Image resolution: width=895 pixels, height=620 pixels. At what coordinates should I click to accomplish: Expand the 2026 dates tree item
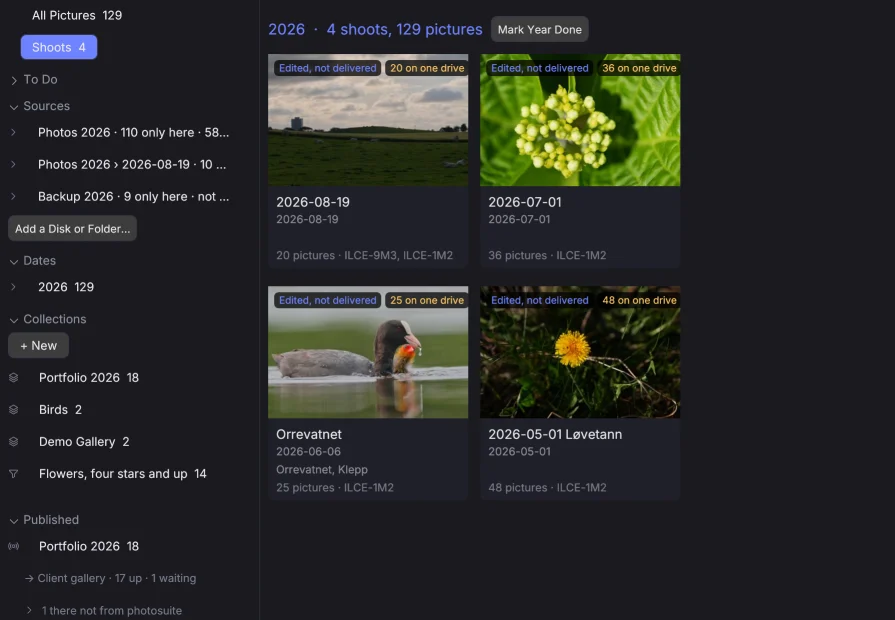click(x=13, y=287)
